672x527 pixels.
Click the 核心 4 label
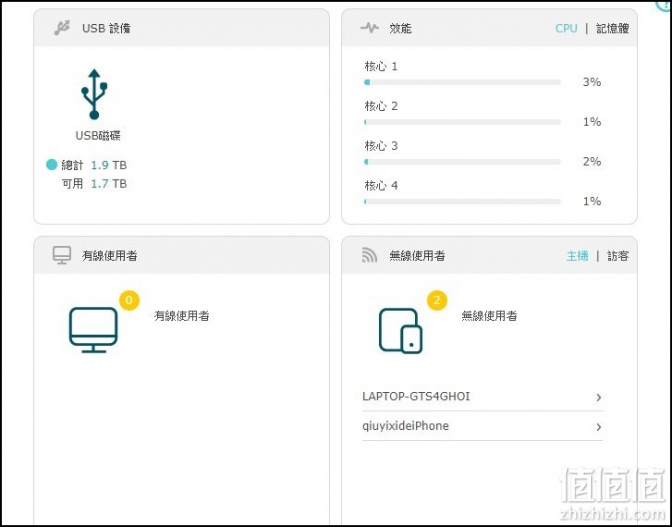pyautogui.click(x=381, y=186)
